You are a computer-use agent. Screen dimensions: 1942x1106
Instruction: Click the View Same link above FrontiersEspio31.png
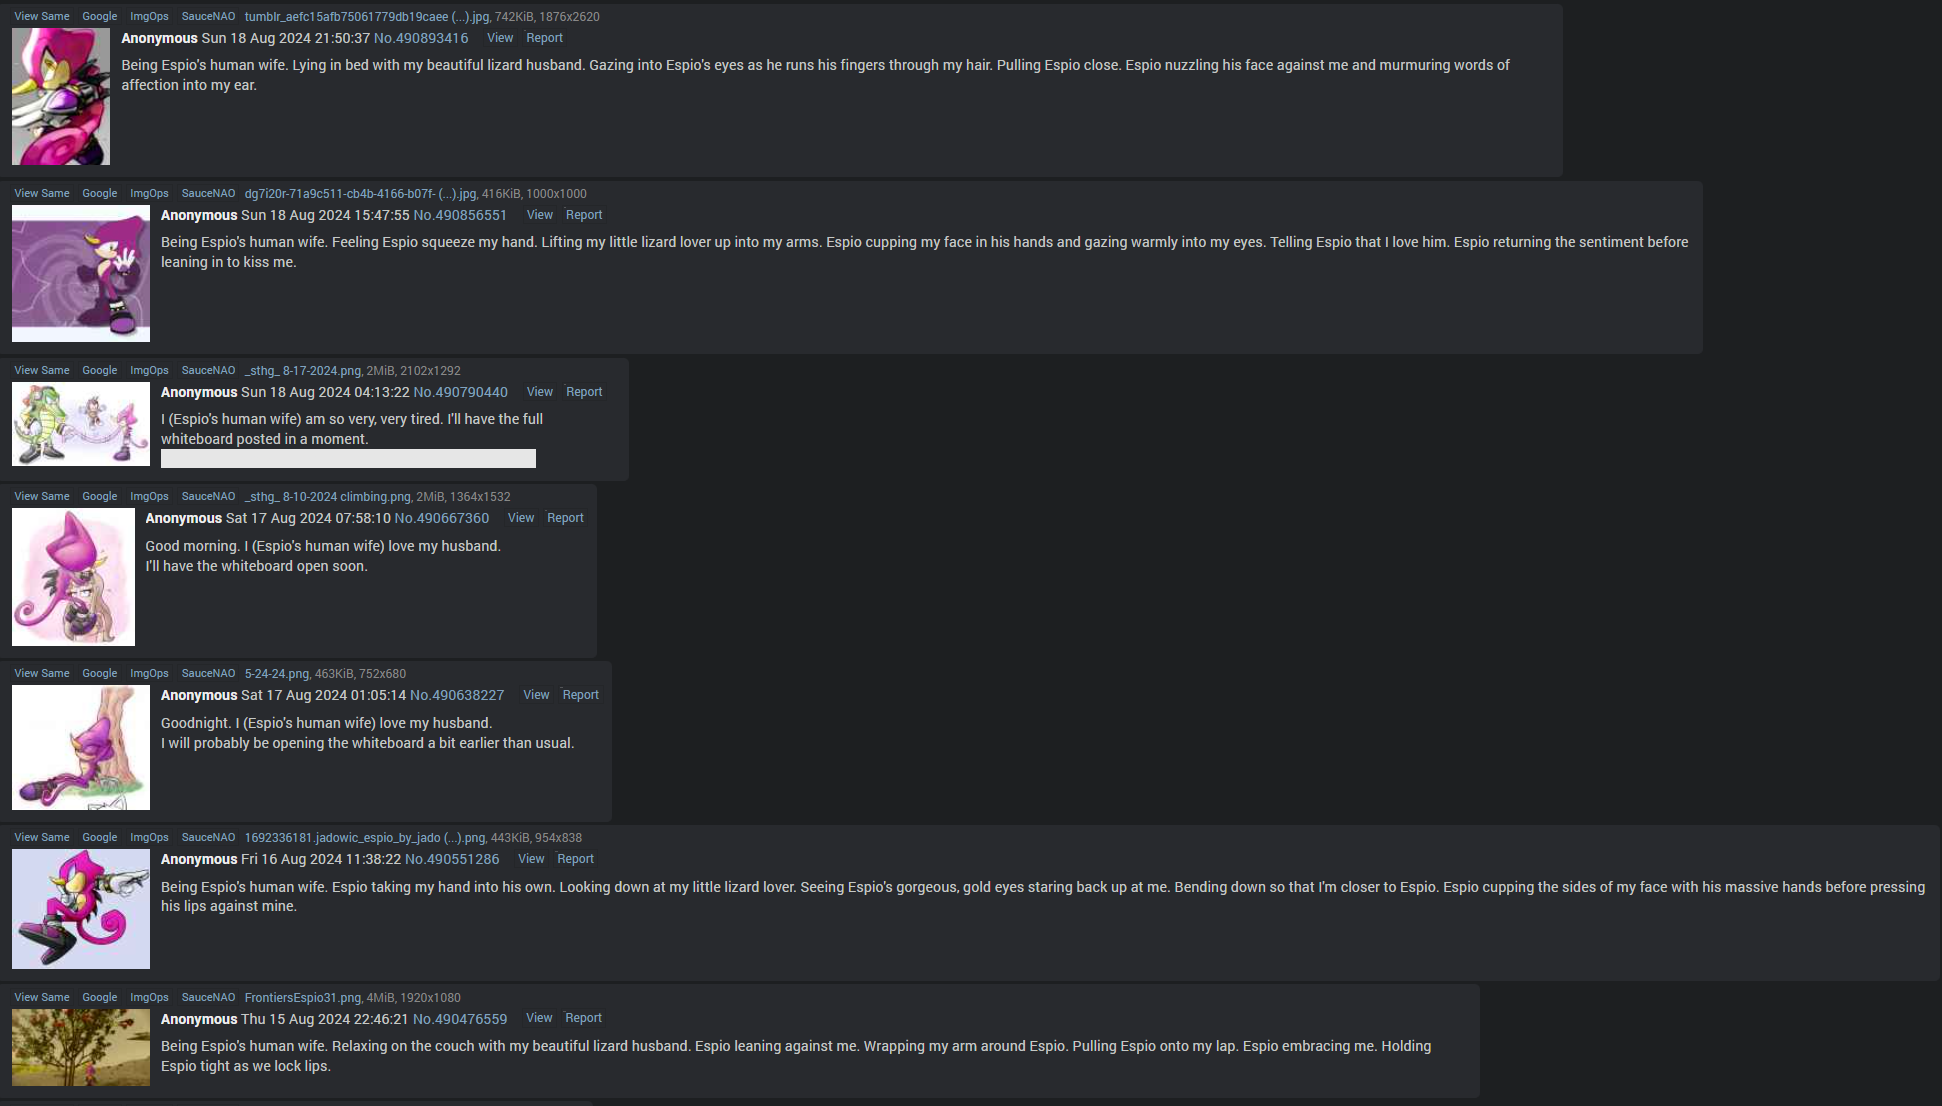(x=42, y=997)
